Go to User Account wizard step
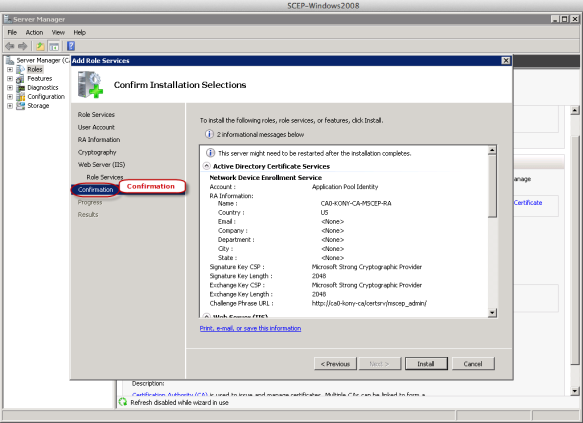Image resolution: width=583 pixels, height=423 pixels. pyautogui.click(x=96, y=127)
